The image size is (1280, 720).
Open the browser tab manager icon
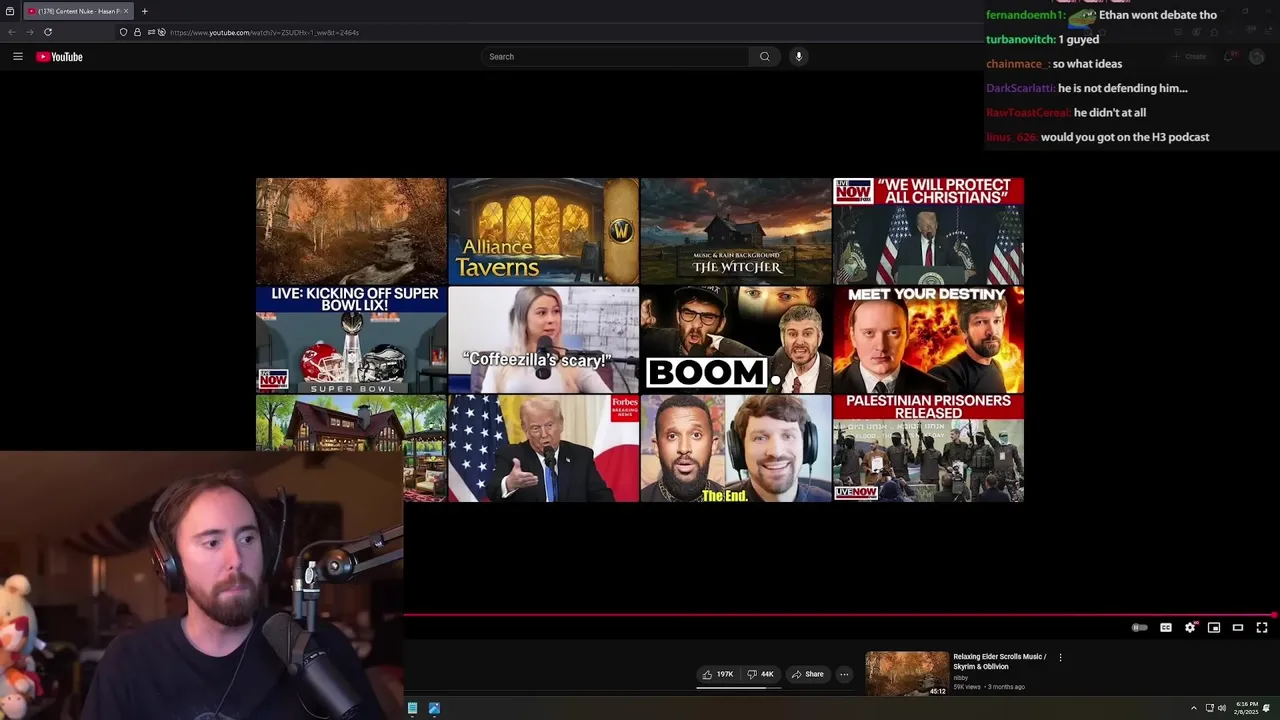click(x=10, y=11)
